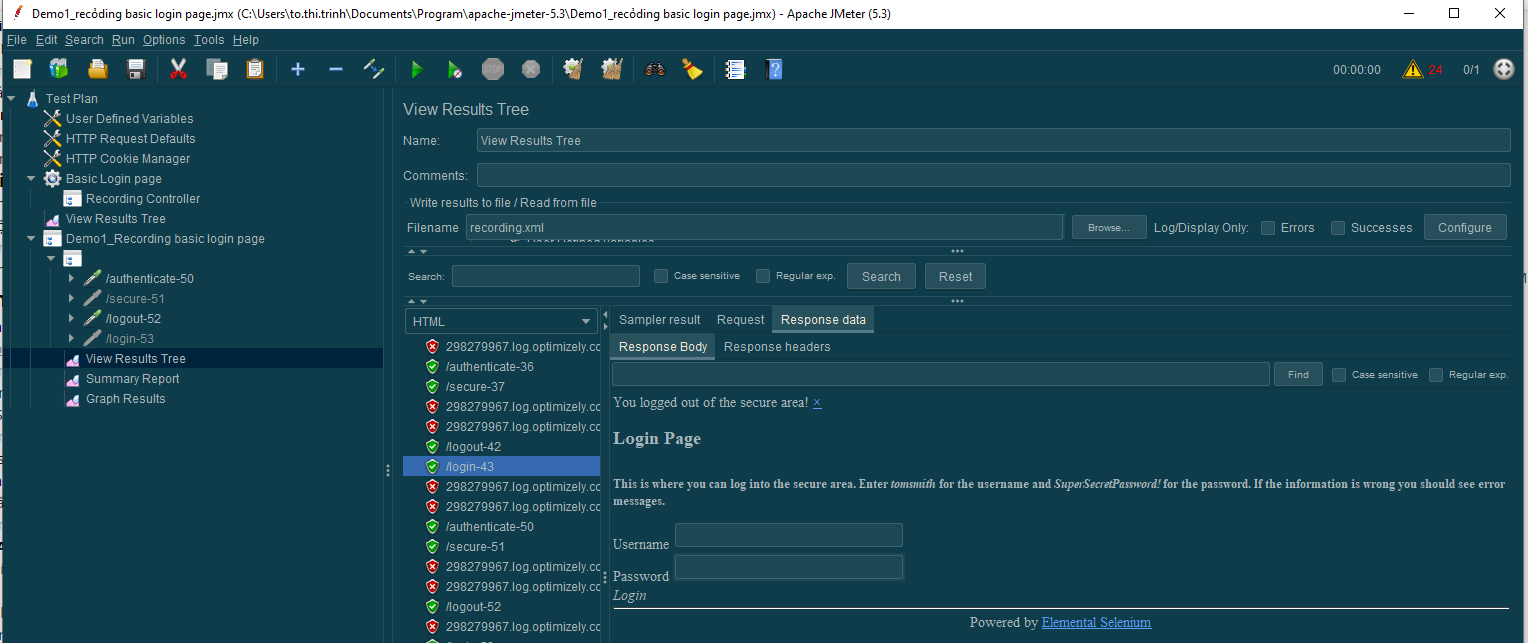This screenshot has height=643, width=1528.
Task: Expand the /authenticate-50 sampler node
Action: (71, 279)
